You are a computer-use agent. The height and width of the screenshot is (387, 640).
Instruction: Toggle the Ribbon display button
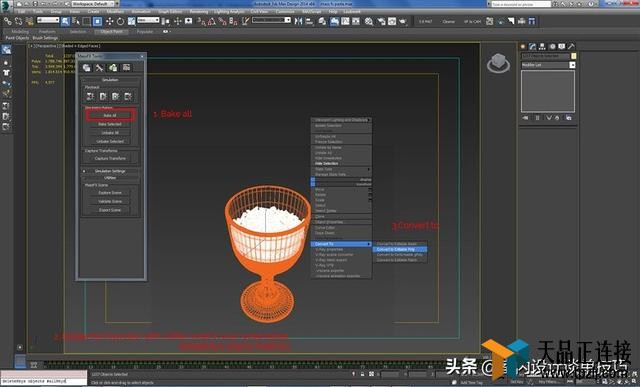(334, 21)
